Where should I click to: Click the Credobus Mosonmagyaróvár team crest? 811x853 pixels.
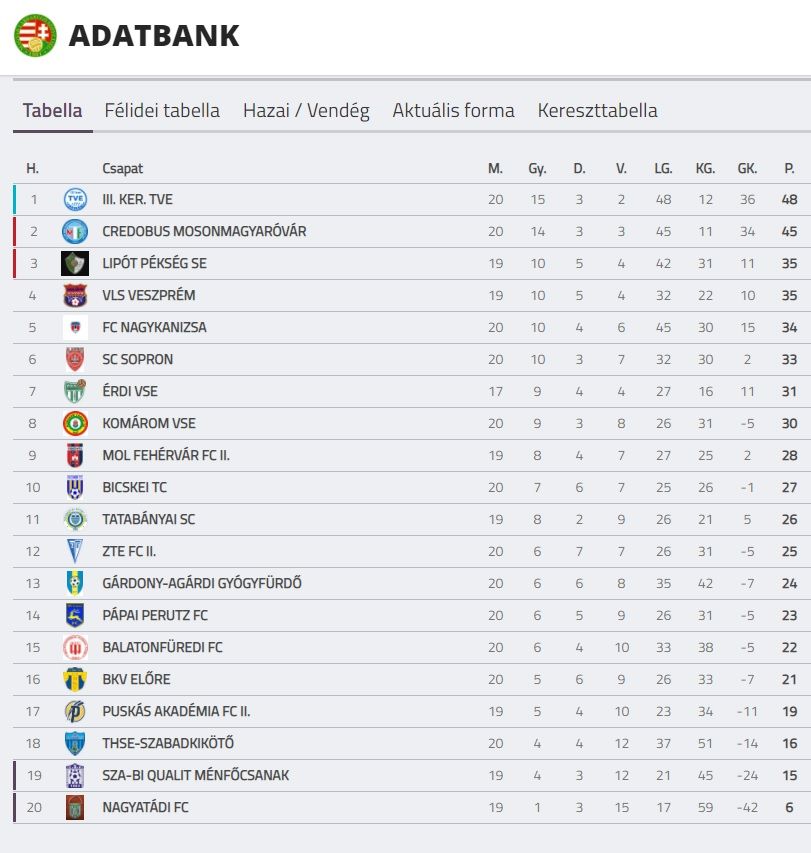point(75,231)
